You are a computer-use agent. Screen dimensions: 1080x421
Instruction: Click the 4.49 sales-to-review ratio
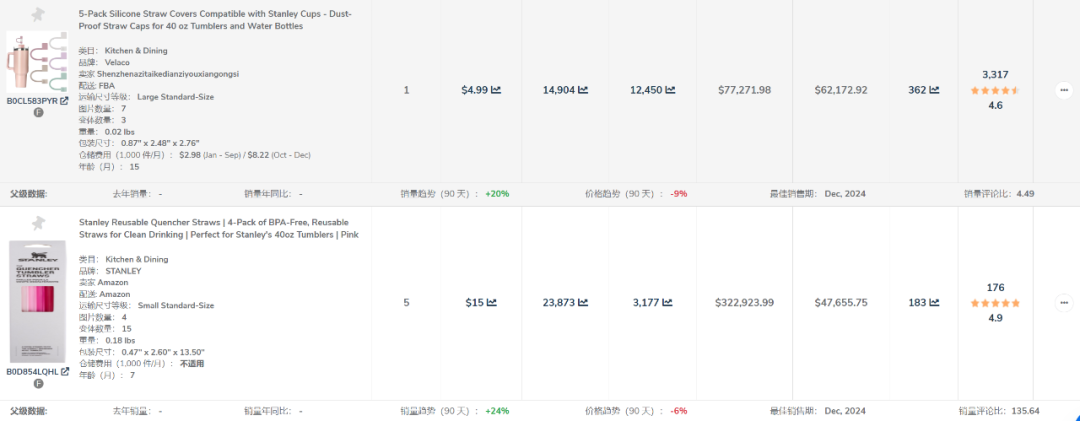point(1025,194)
